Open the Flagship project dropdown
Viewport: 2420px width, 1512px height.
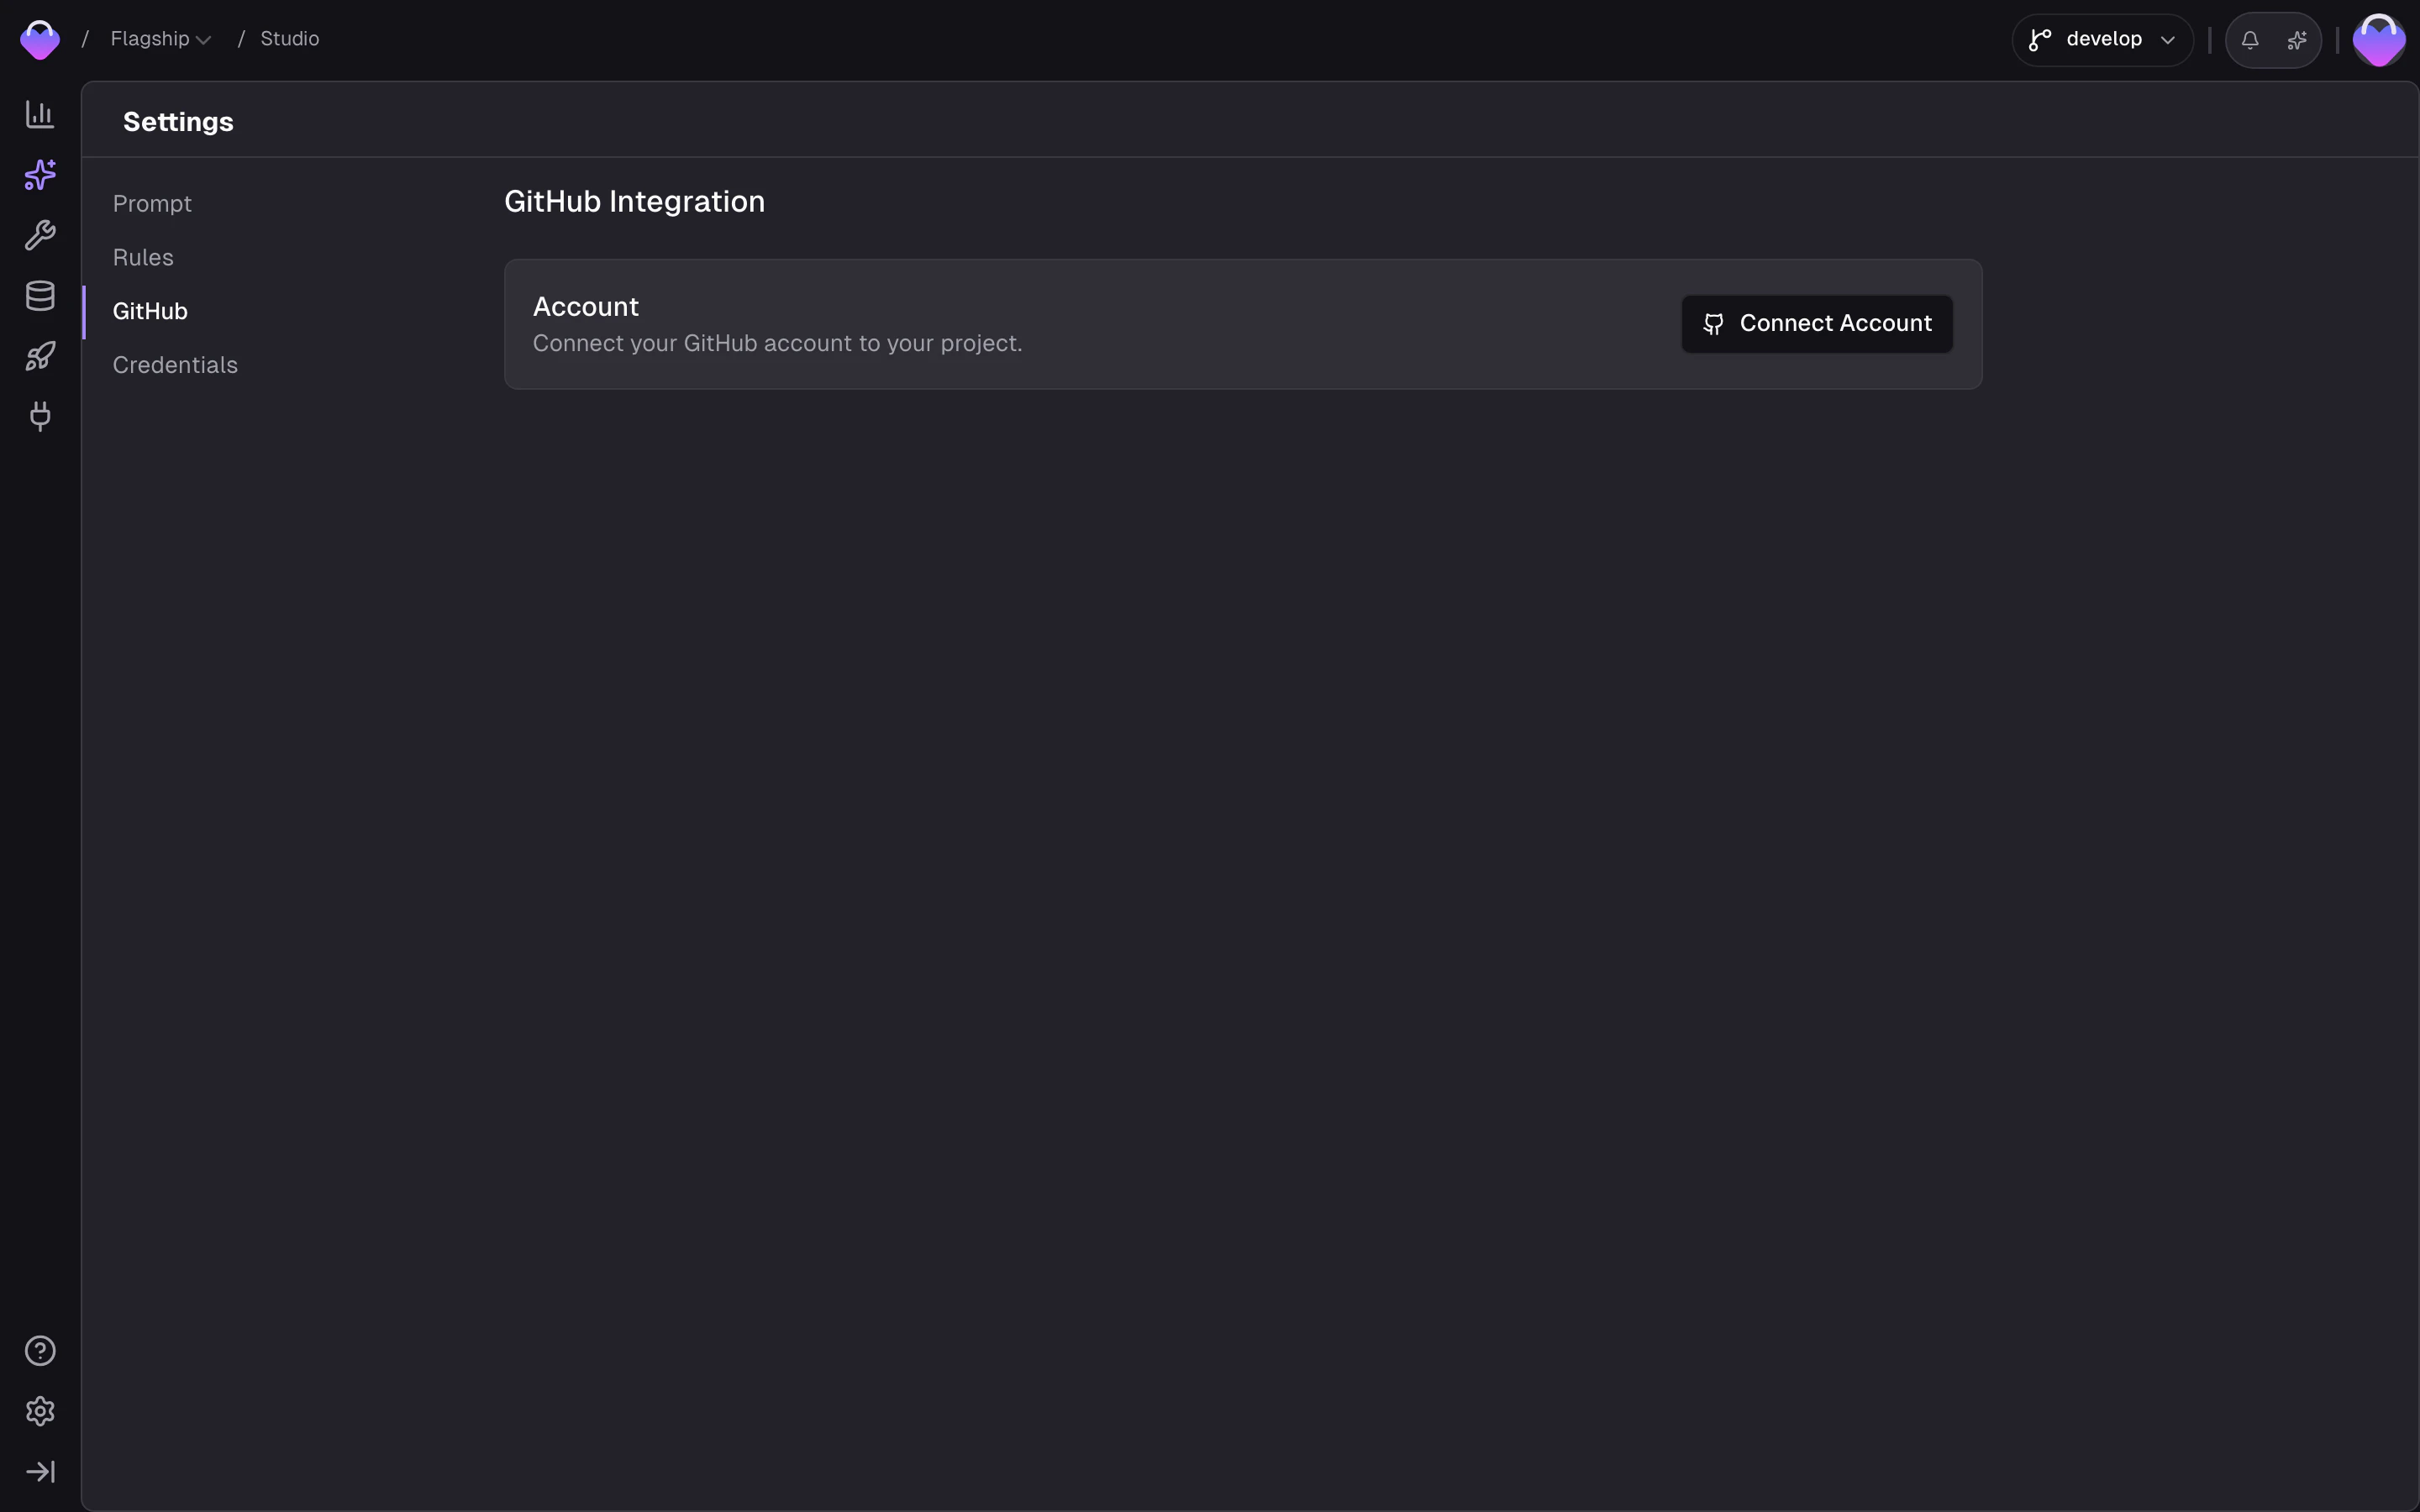click(160, 39)
